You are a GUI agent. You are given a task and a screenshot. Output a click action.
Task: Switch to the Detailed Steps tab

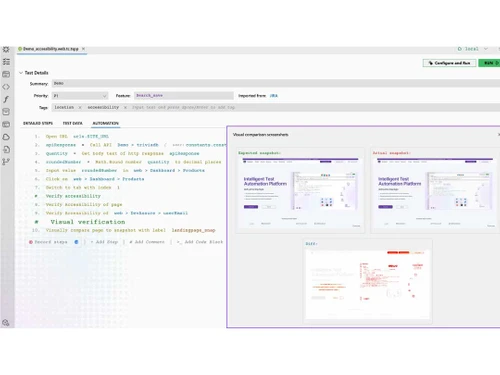click(x=38, y=123)
